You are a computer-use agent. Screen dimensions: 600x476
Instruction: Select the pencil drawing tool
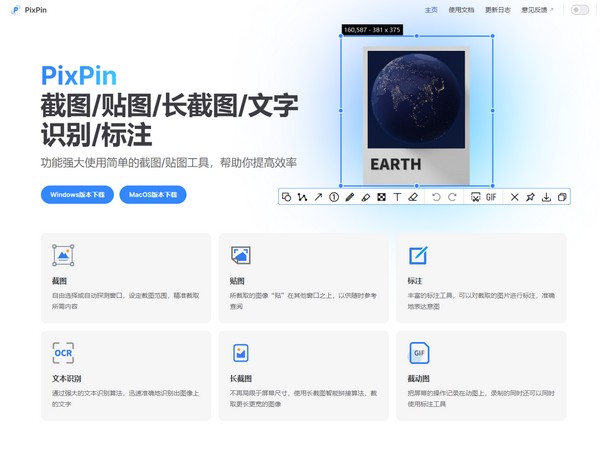[x=350, y=197]
